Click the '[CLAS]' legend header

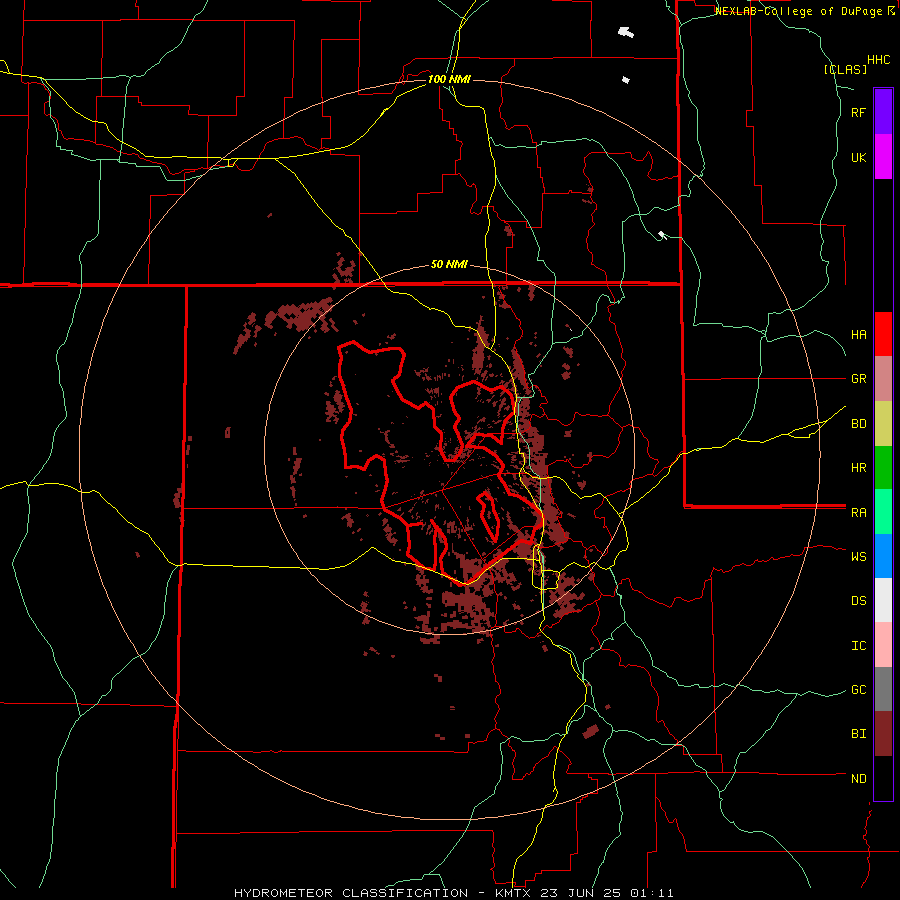845,69
